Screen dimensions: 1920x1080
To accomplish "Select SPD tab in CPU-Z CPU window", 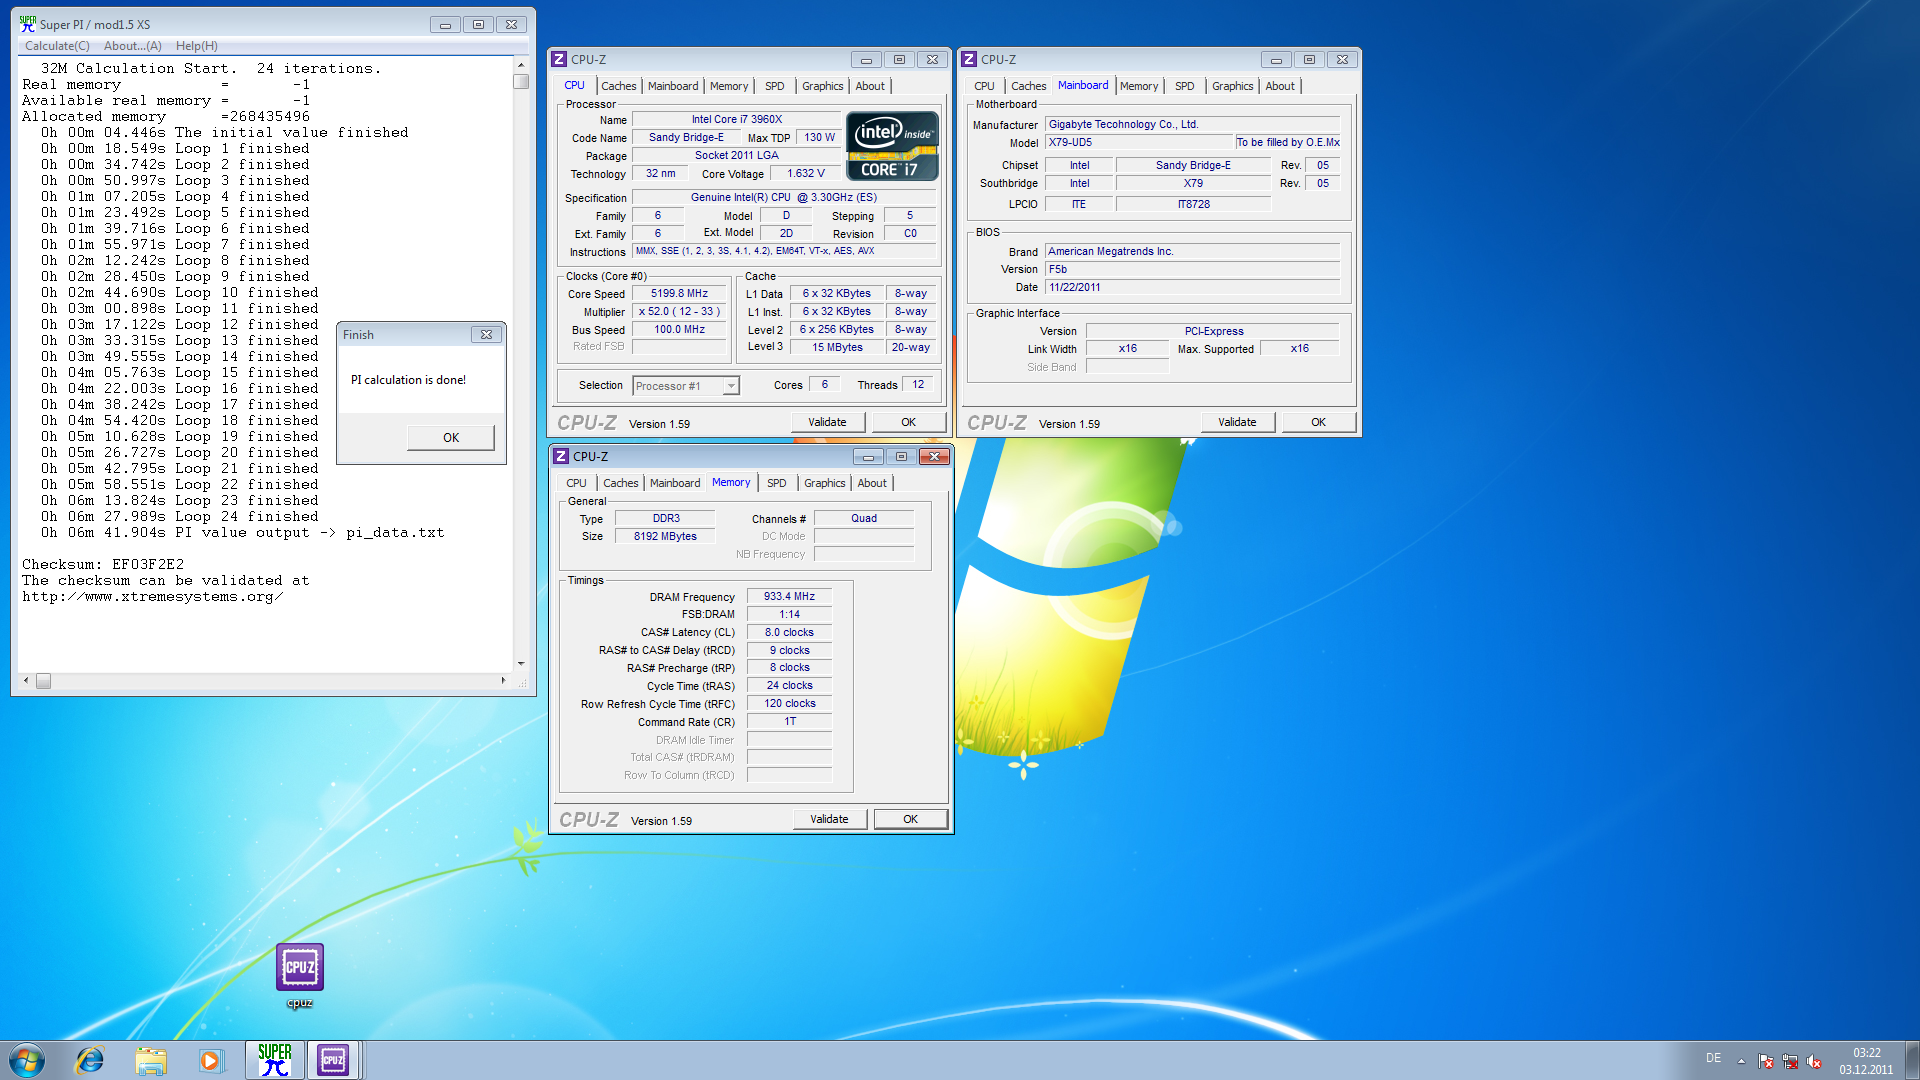I will click(775, 86).
